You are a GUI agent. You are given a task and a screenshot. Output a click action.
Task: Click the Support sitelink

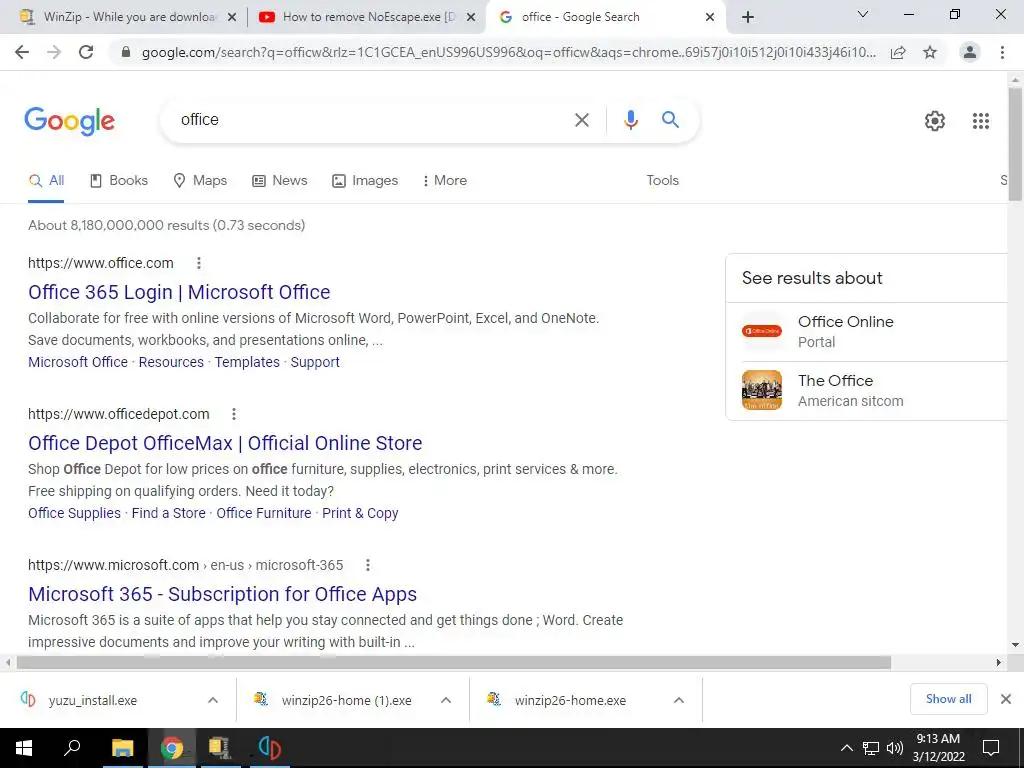click(x=315, y=362)
